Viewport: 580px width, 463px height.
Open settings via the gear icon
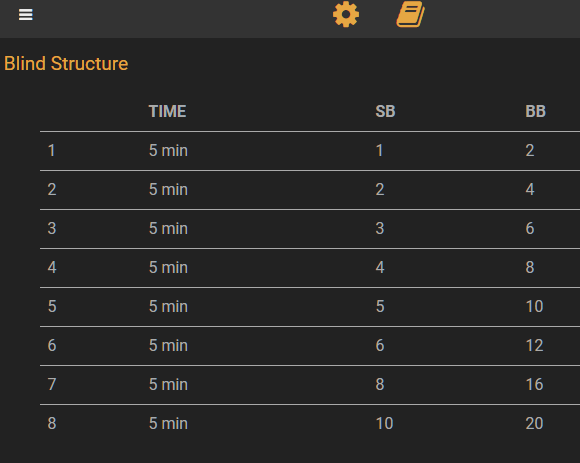click(346, 14)
